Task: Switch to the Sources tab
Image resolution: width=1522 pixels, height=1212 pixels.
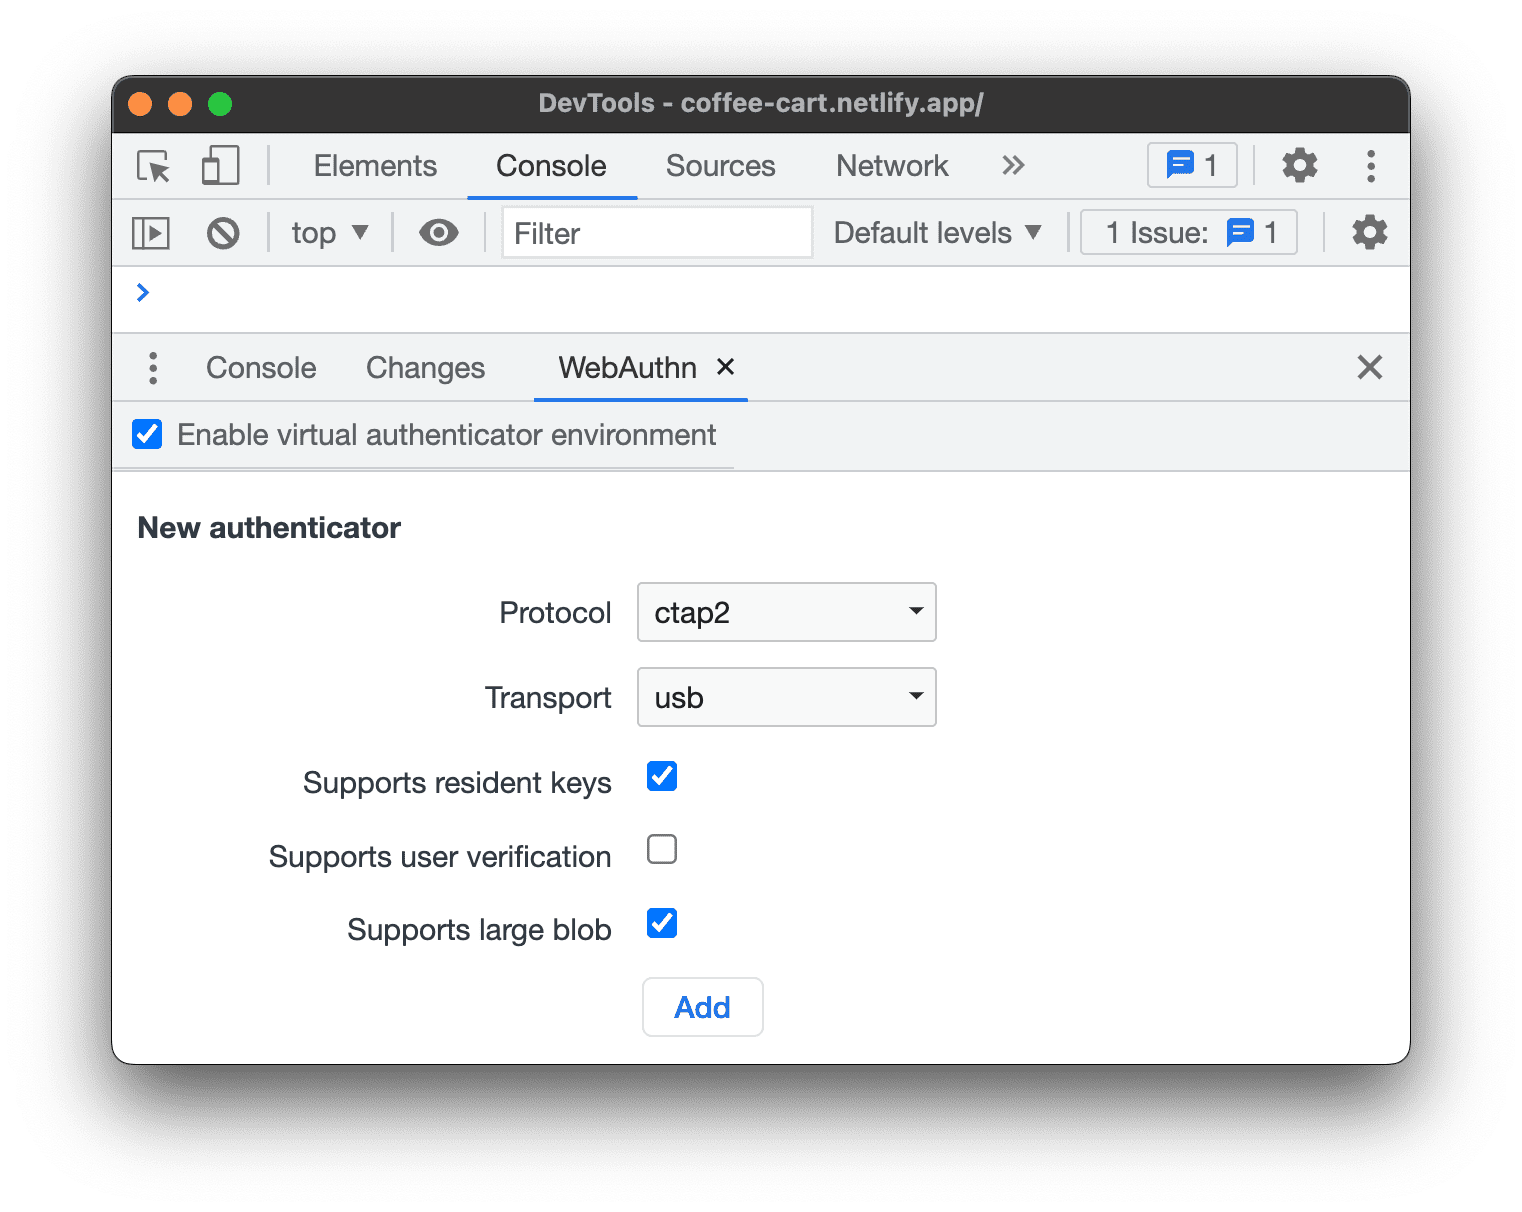Action: pyautogui.click(x=720, y=166)
